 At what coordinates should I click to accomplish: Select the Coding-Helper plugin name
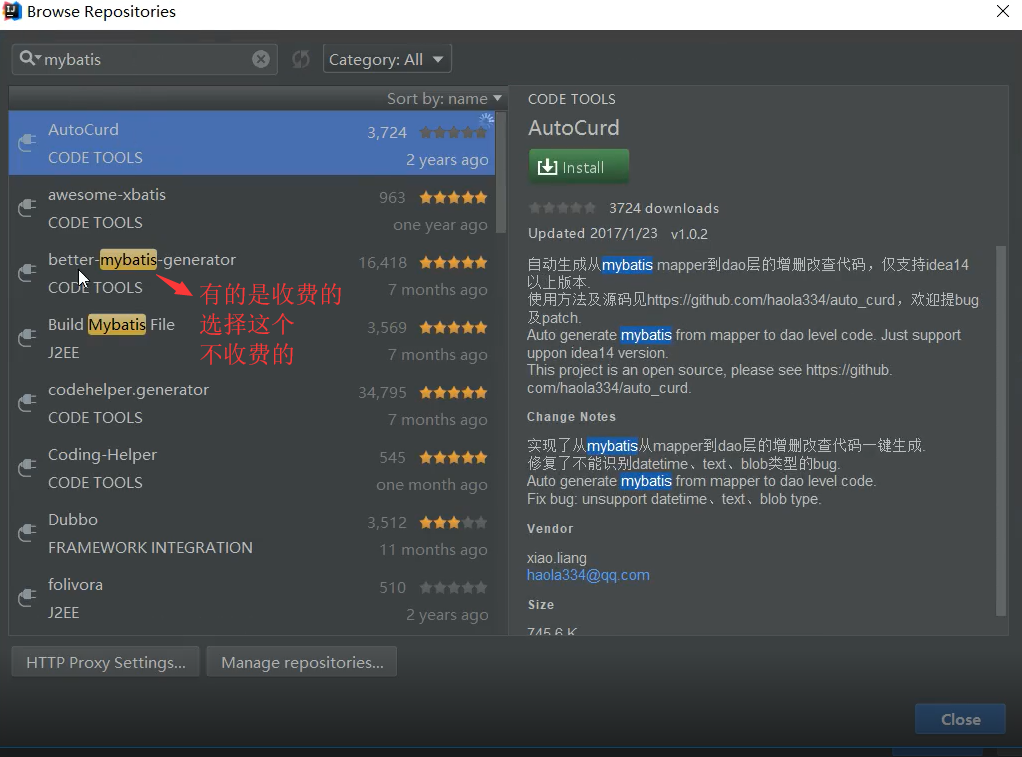click(x=102, y=454)
